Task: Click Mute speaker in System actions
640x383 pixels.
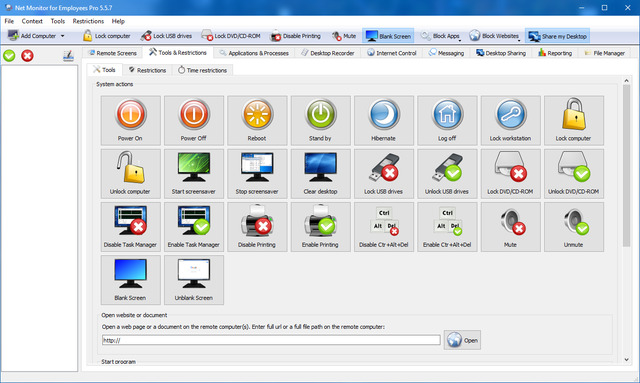Action: coord(511,227)
